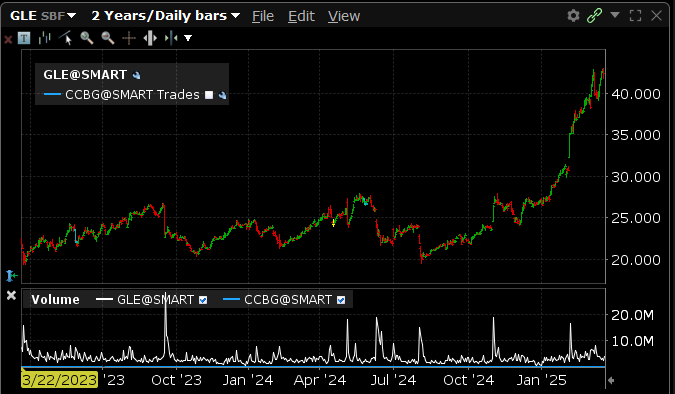Click the compress bars spacing icon
The width and height of the screenshot is (675, 394).
(171, 38)
